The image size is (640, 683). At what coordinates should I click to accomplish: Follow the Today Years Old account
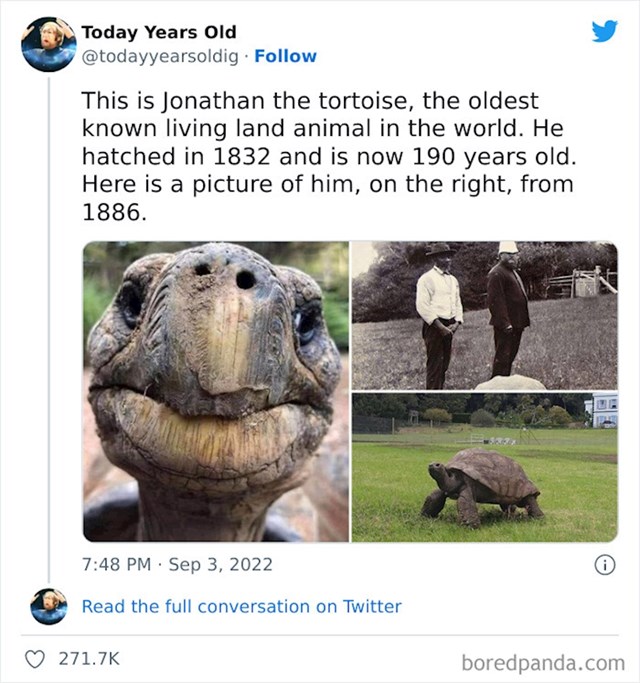[285, 56]
